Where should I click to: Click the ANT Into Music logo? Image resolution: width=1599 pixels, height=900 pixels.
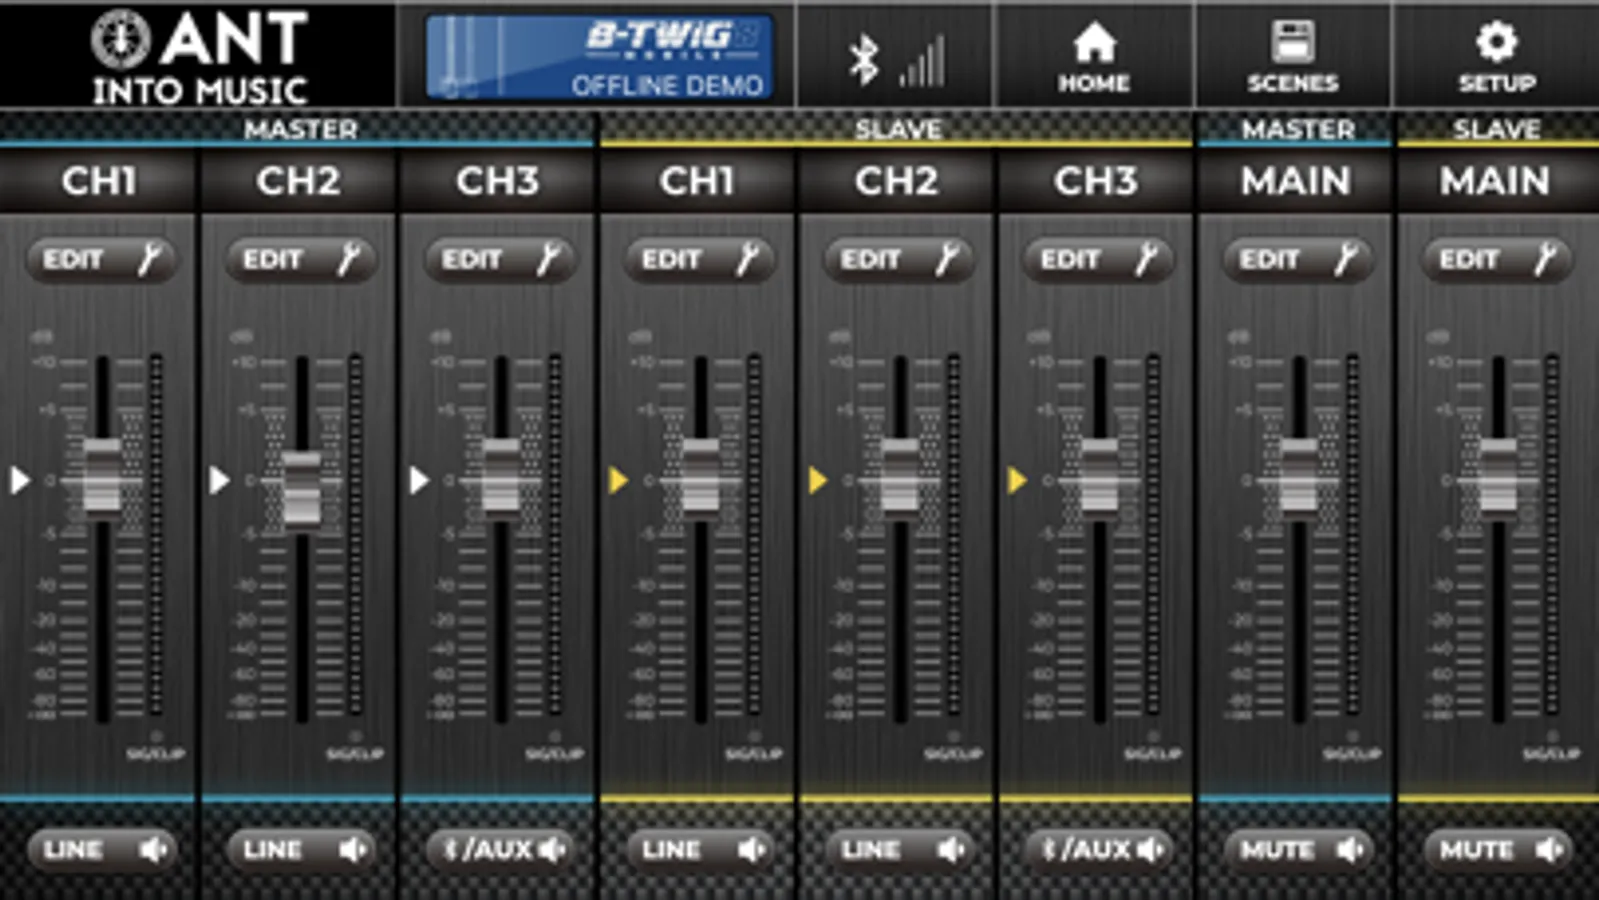pyautogui.click(x=198, y=56)
